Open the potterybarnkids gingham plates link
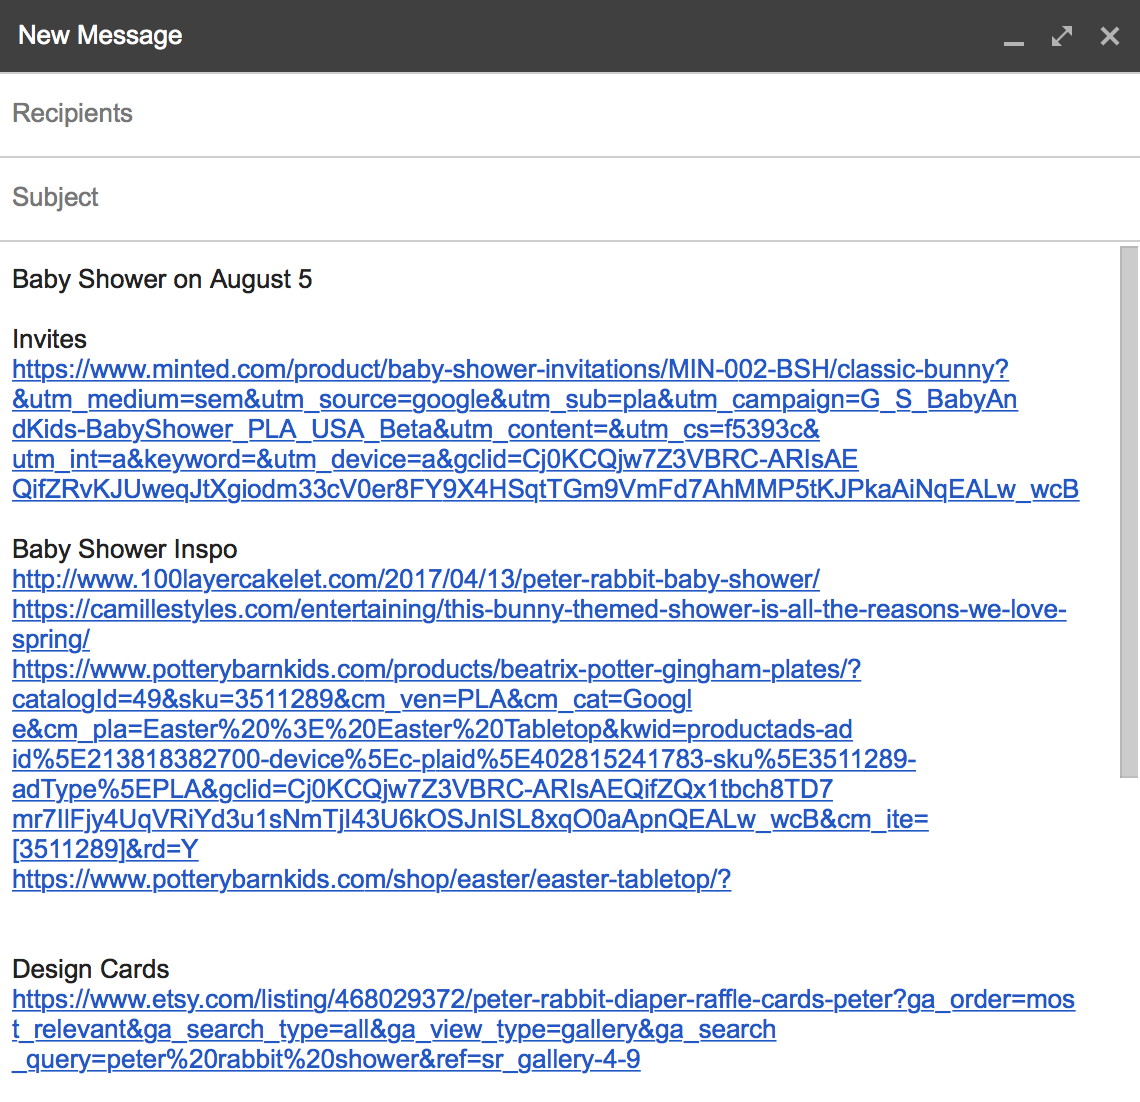Image resolution: width=1140 pixels, height=1102 pixels. point(470,759)
